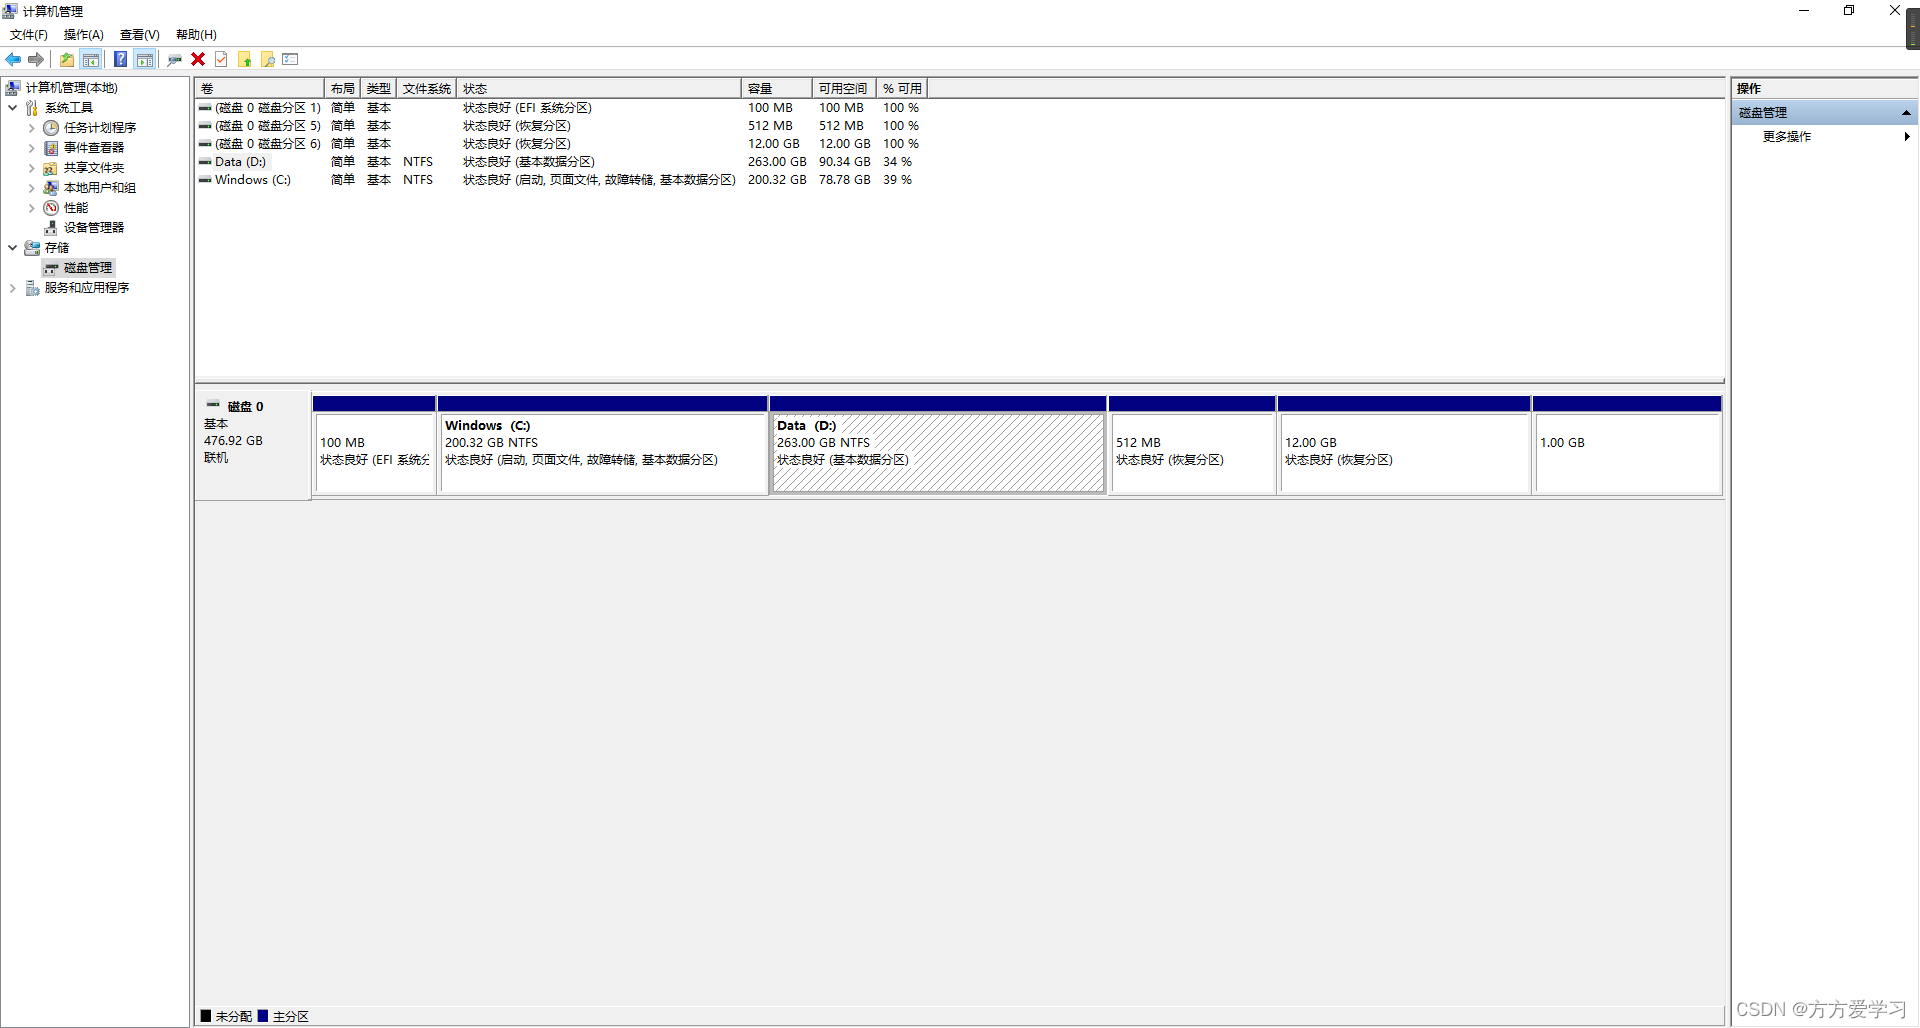Open the 更多操作 submenu
Screen dimensions: 1920x1028
coord(1825,137)
